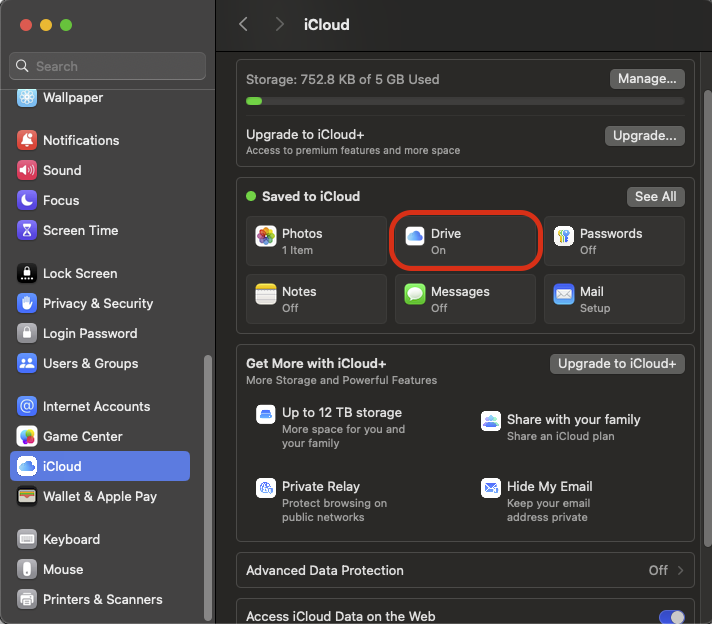Click the magnifying glass search icon
Viewport: 712px width, 624px height.
(x=22, y=66)
